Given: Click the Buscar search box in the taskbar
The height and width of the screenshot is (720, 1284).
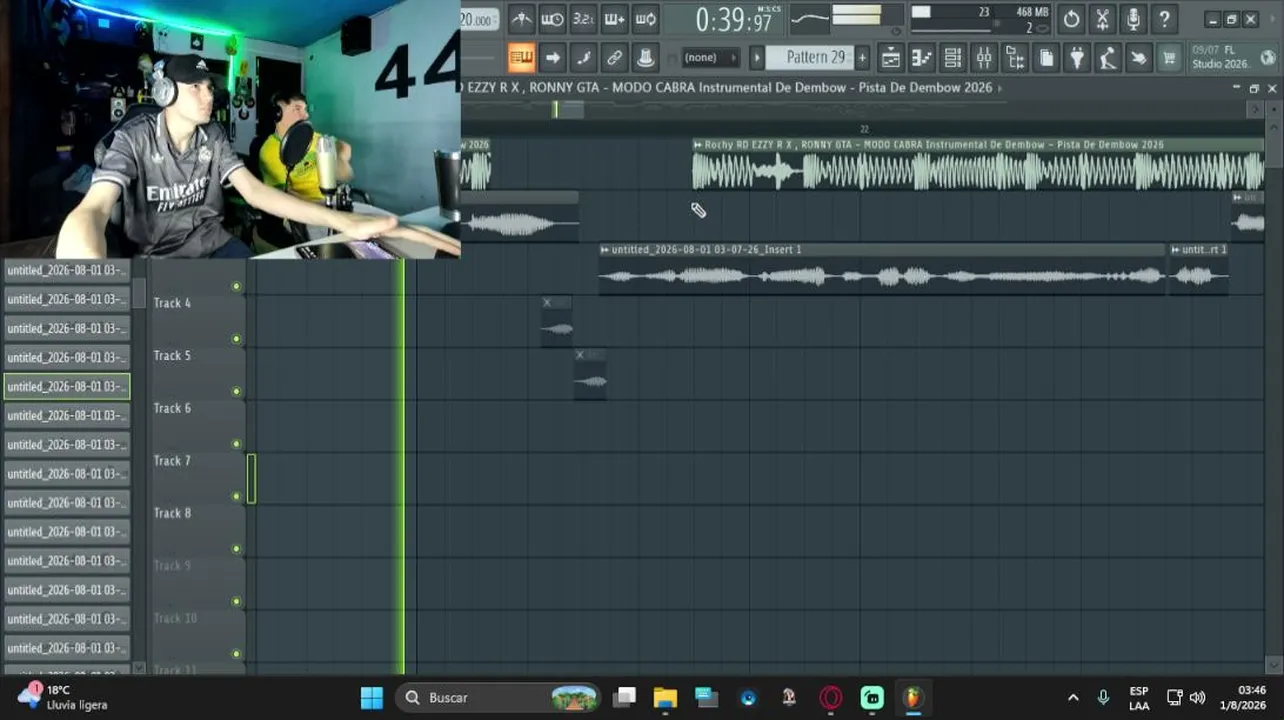Looking at the screenshot, I should click(498, 697).
